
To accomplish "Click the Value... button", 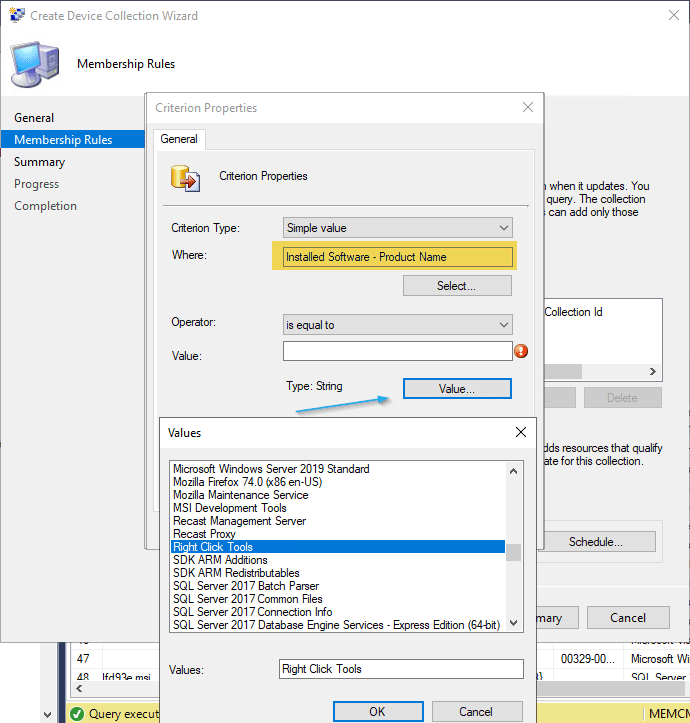I will point(456,388).
